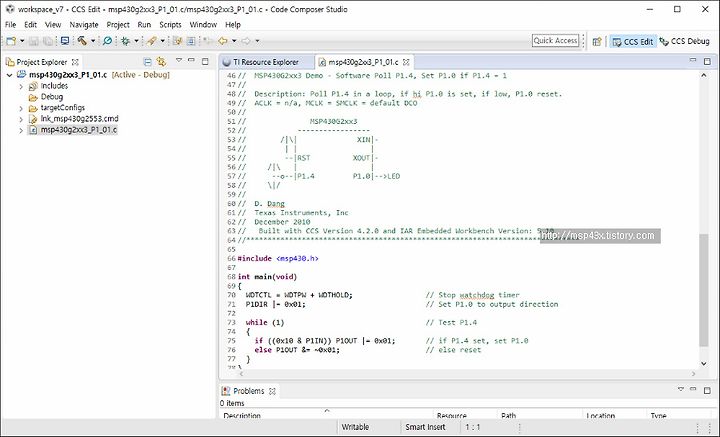The width and height of the screenshot is (720, 437).
Task: Click the Open Perspective icon
Action: tap(597, 41)
